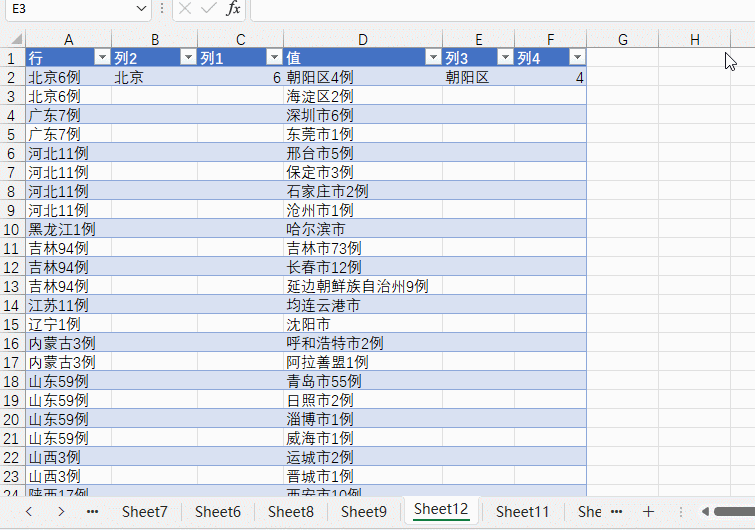Viewport: 755px width, 530px height.
Task: Open the filter dropdown for 列3 column
Action: click(x=505, y=58)
